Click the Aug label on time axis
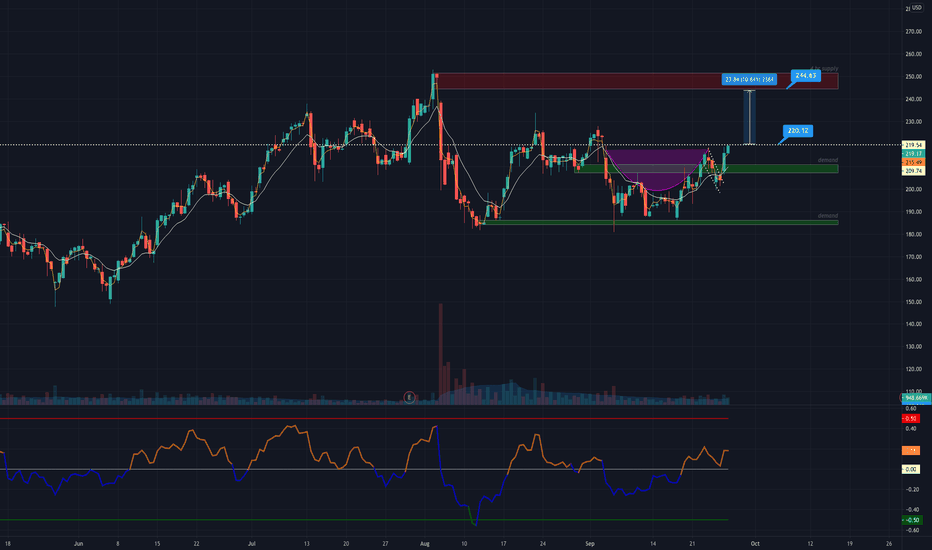 424,543
